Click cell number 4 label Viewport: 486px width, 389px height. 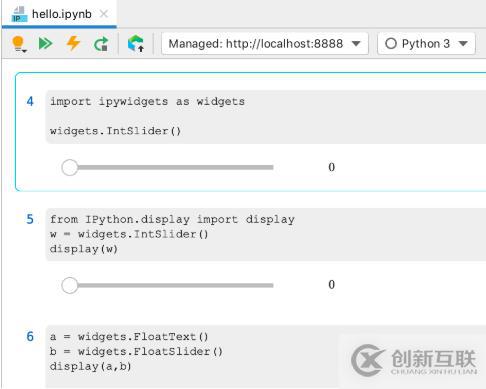coord(30,101)
